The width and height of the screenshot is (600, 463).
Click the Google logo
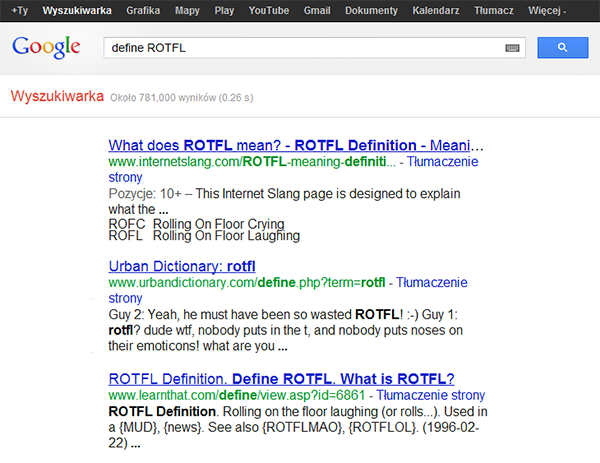click(x=46, y=47)
